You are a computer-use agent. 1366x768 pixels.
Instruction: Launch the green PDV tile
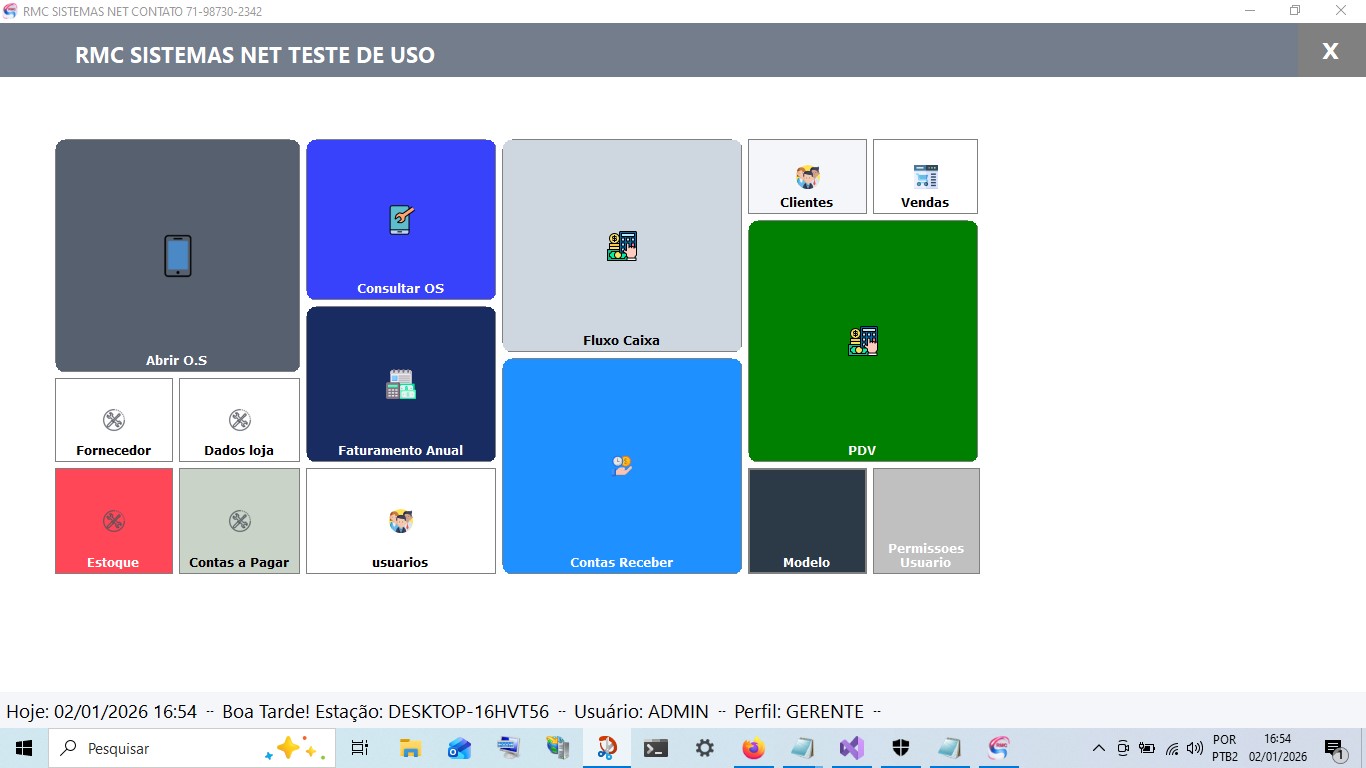pyautogui.click(x=862, y=341)
